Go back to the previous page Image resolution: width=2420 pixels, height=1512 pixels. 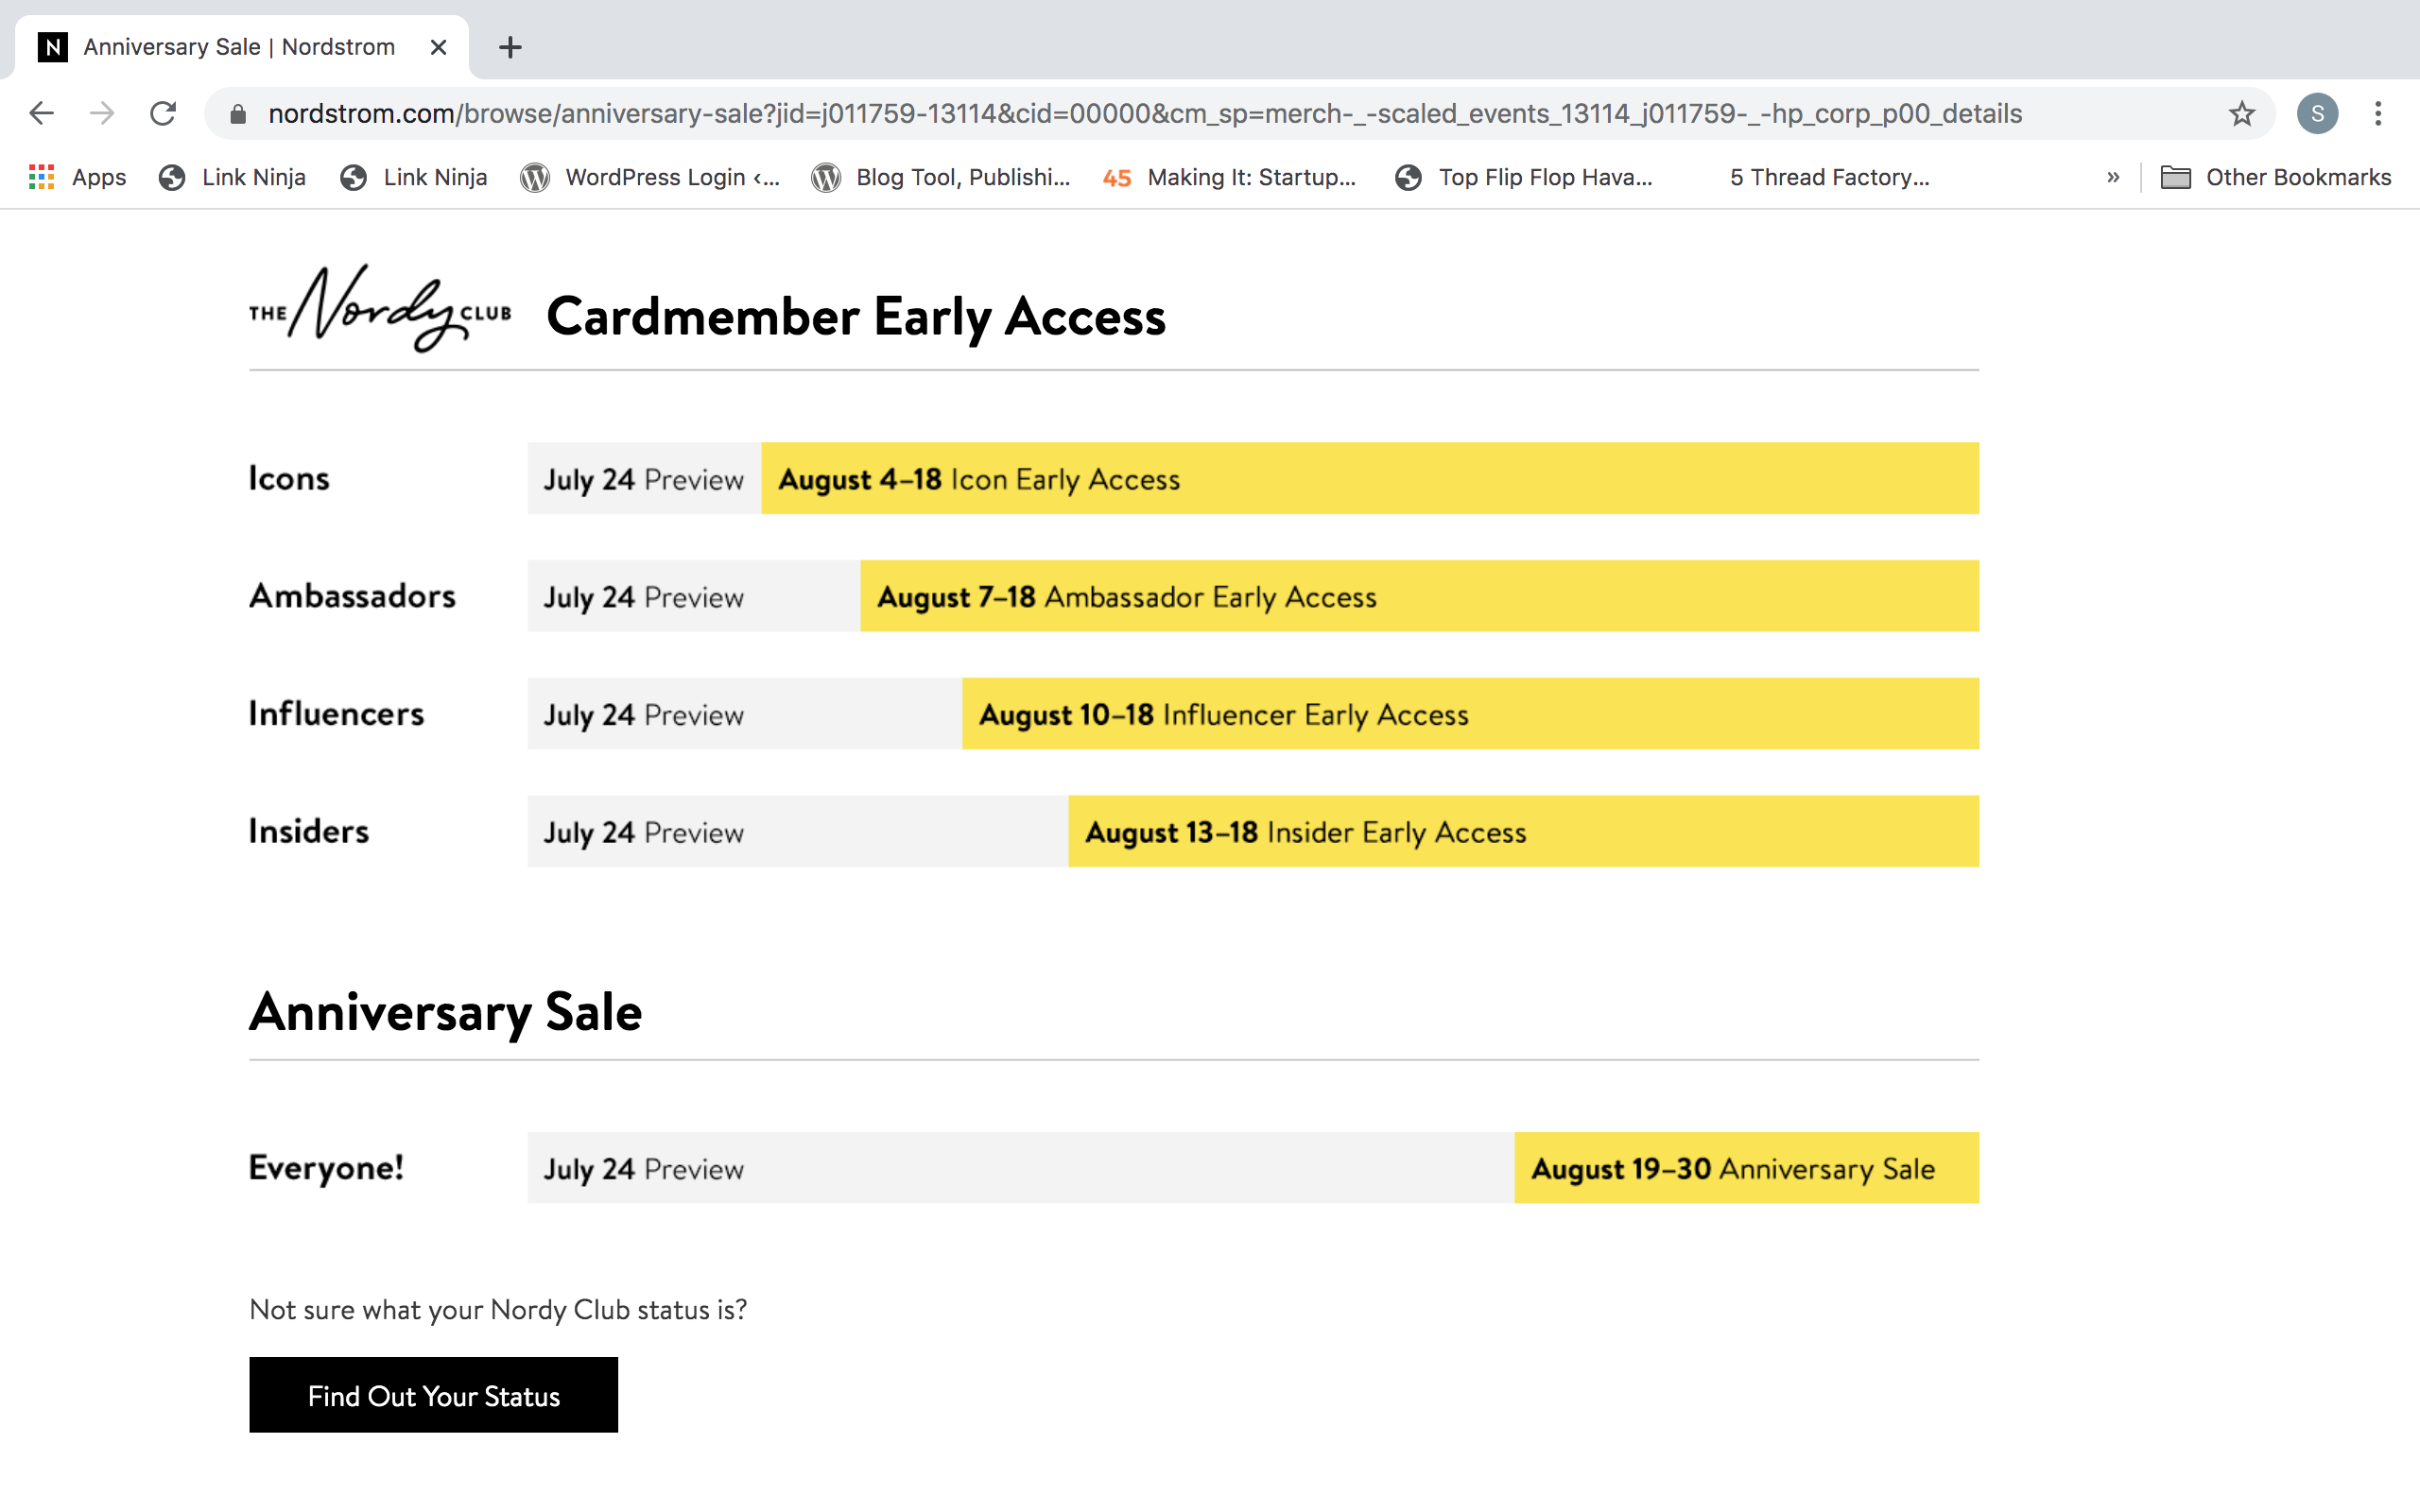[x=41, y=113]
